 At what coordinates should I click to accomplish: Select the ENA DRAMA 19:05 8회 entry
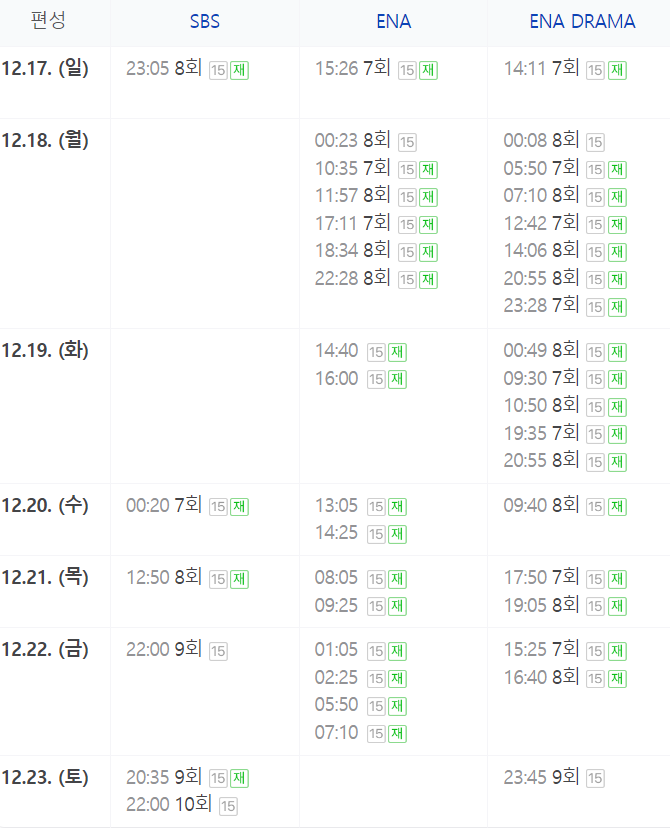(541, 605)
